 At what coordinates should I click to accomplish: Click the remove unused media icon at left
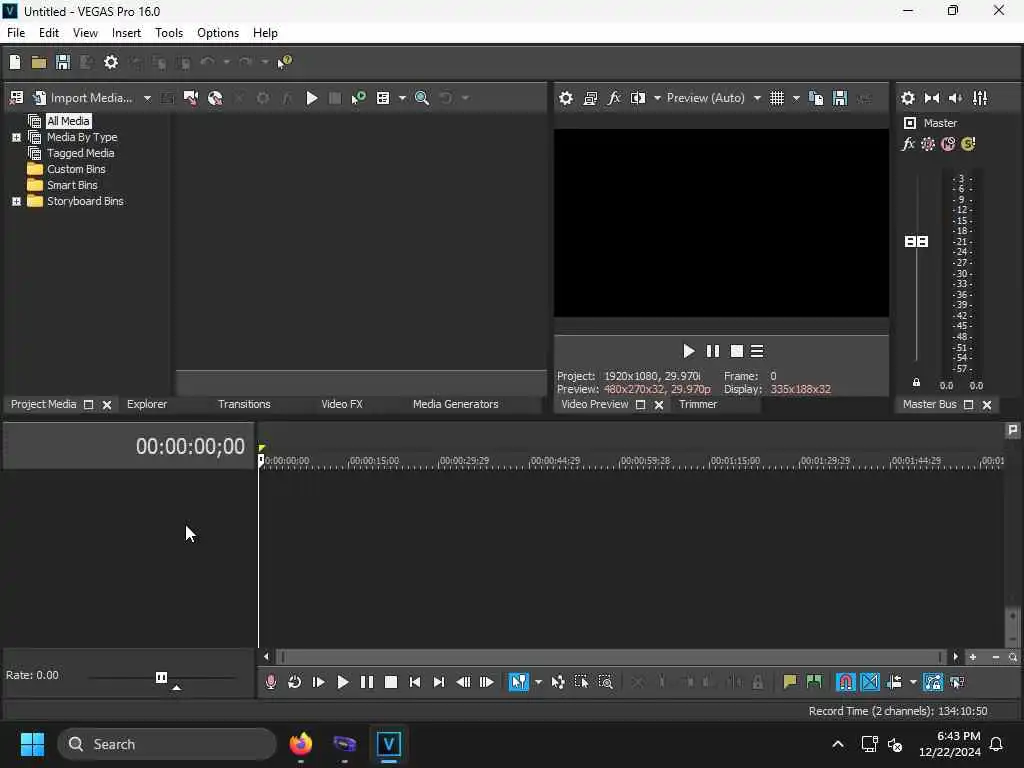tap(16, 98)
